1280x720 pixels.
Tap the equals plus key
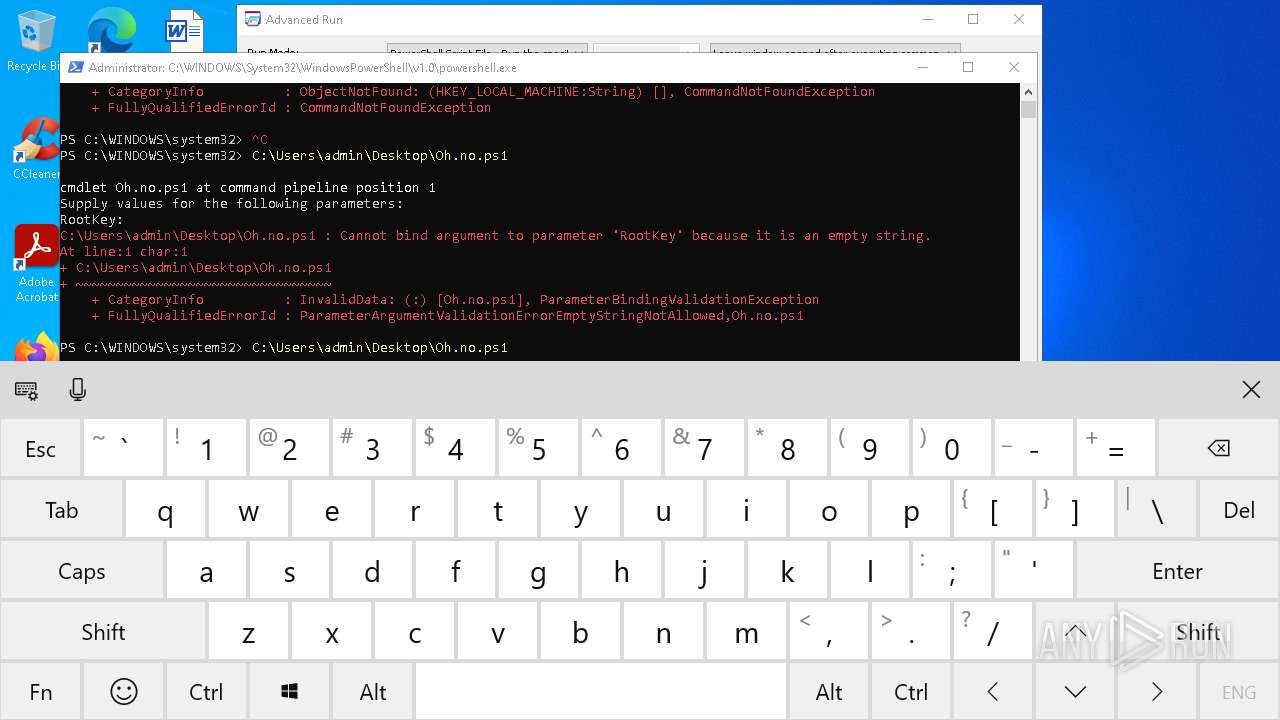(1115, 449)
